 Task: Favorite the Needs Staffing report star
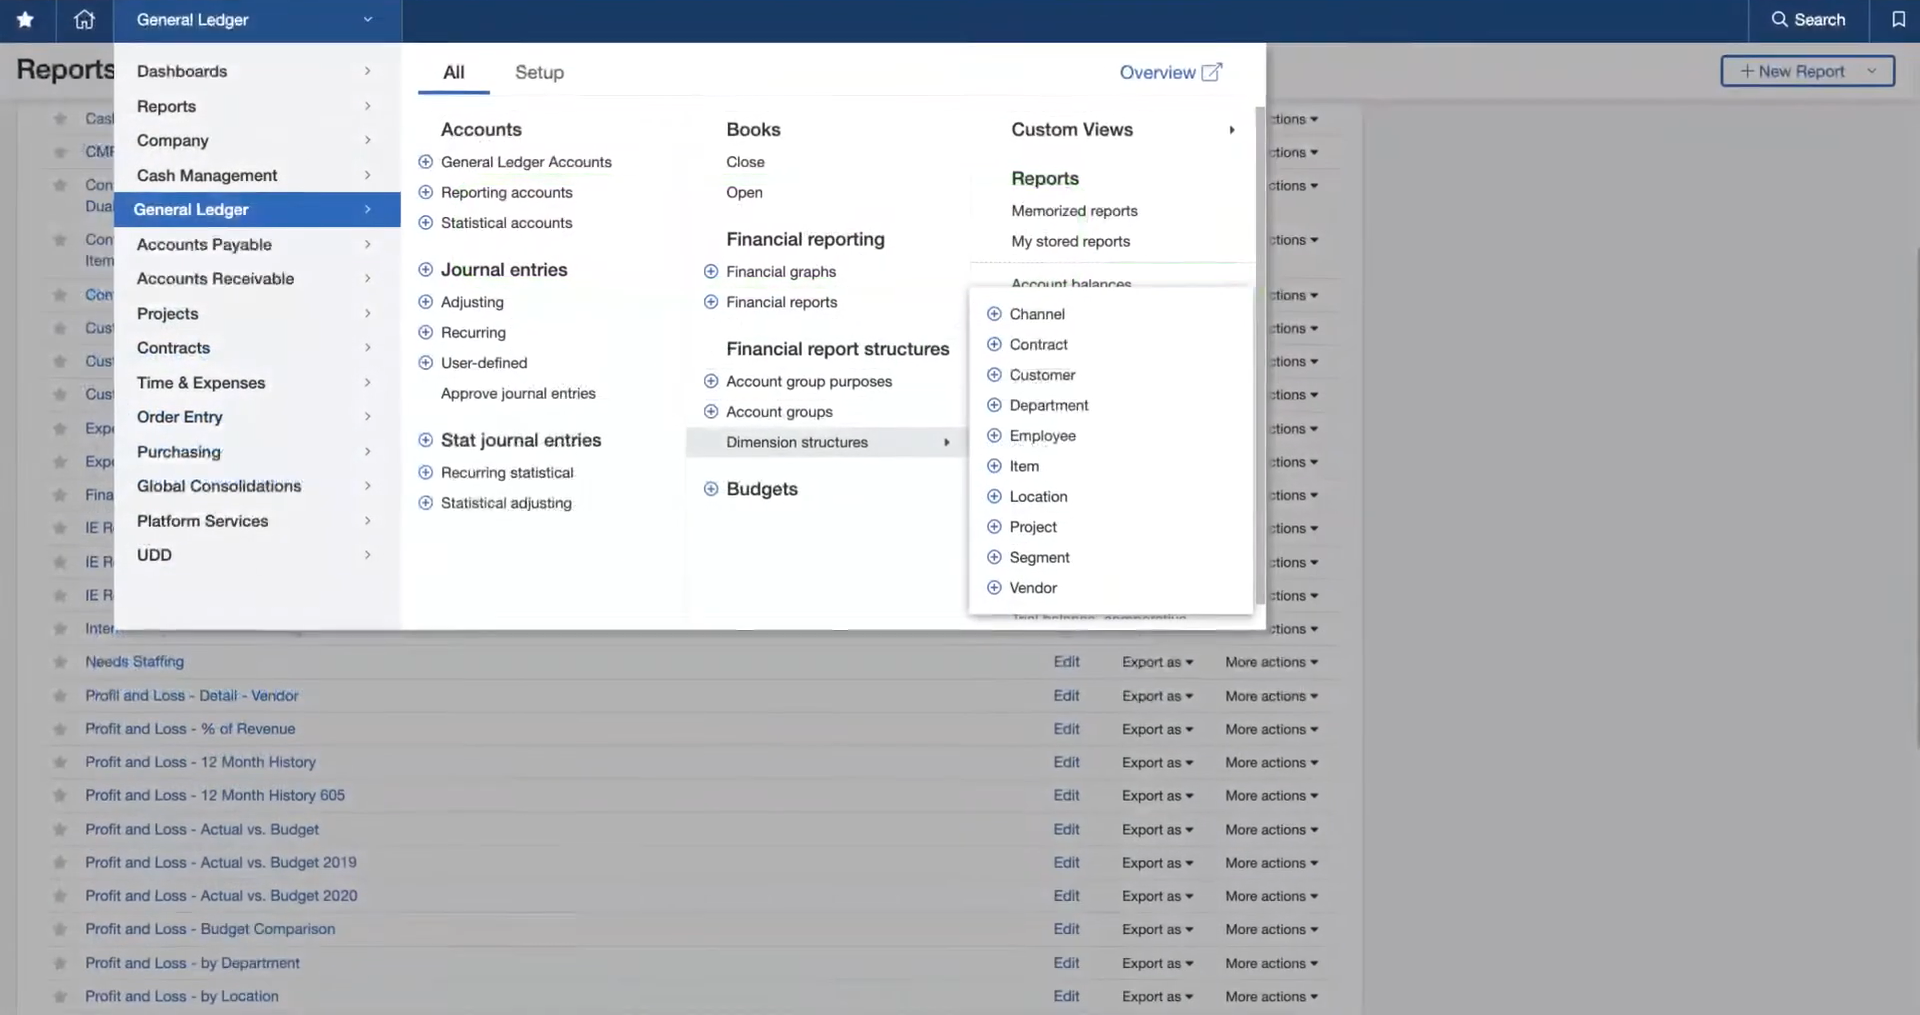click(x=60, y=662)
